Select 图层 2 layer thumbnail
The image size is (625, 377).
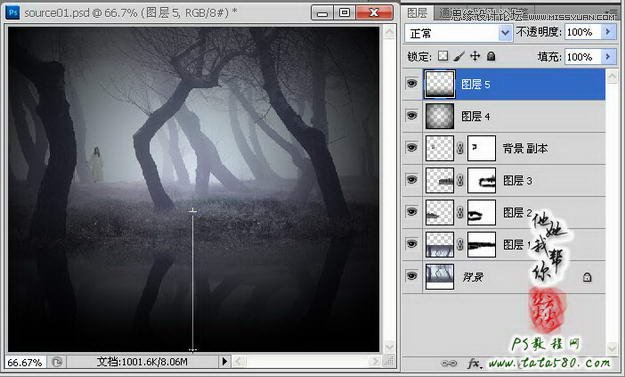tap(440, 212)
